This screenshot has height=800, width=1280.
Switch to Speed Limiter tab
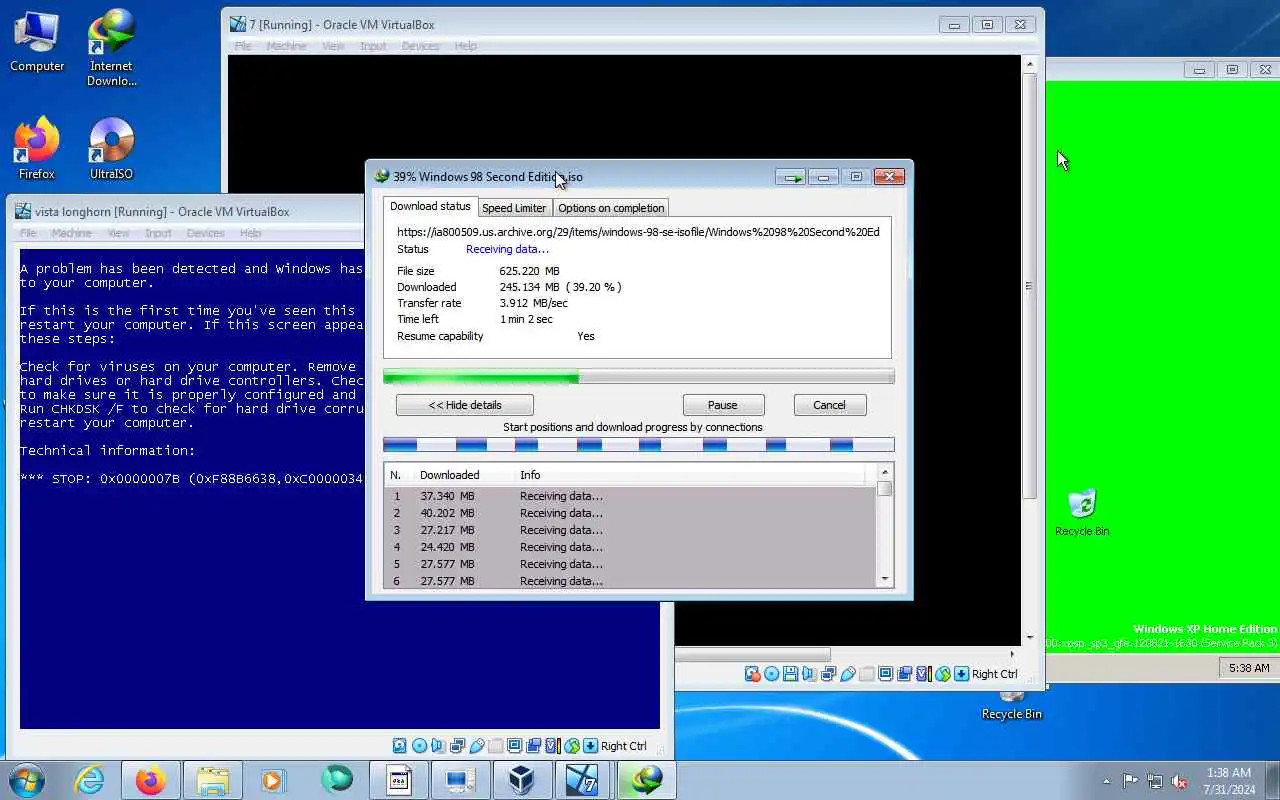pyautogui.click(x=514, y=208)
